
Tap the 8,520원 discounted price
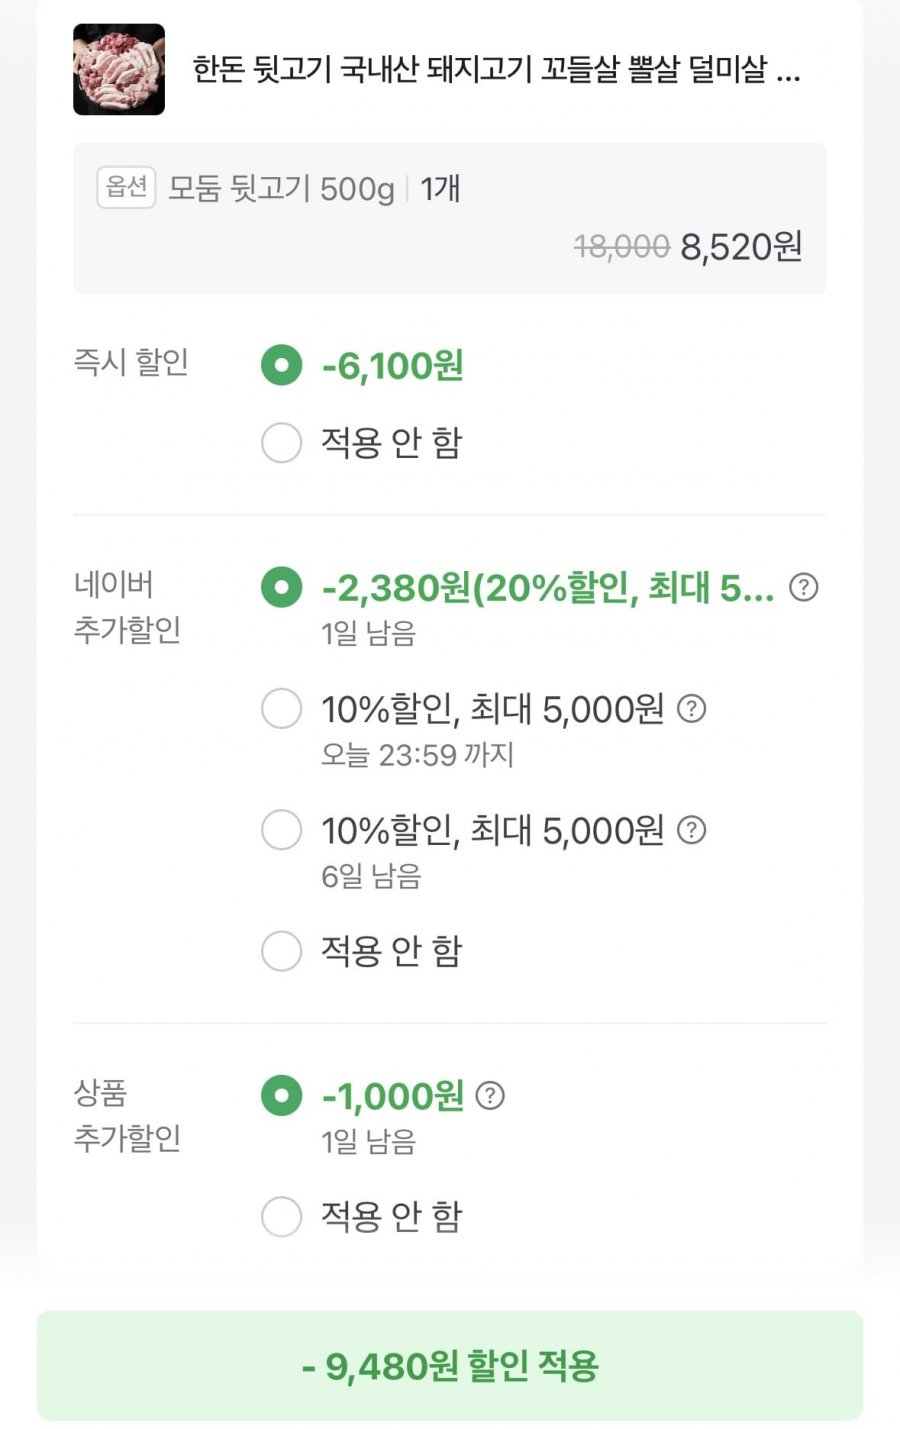pos(741,246)
